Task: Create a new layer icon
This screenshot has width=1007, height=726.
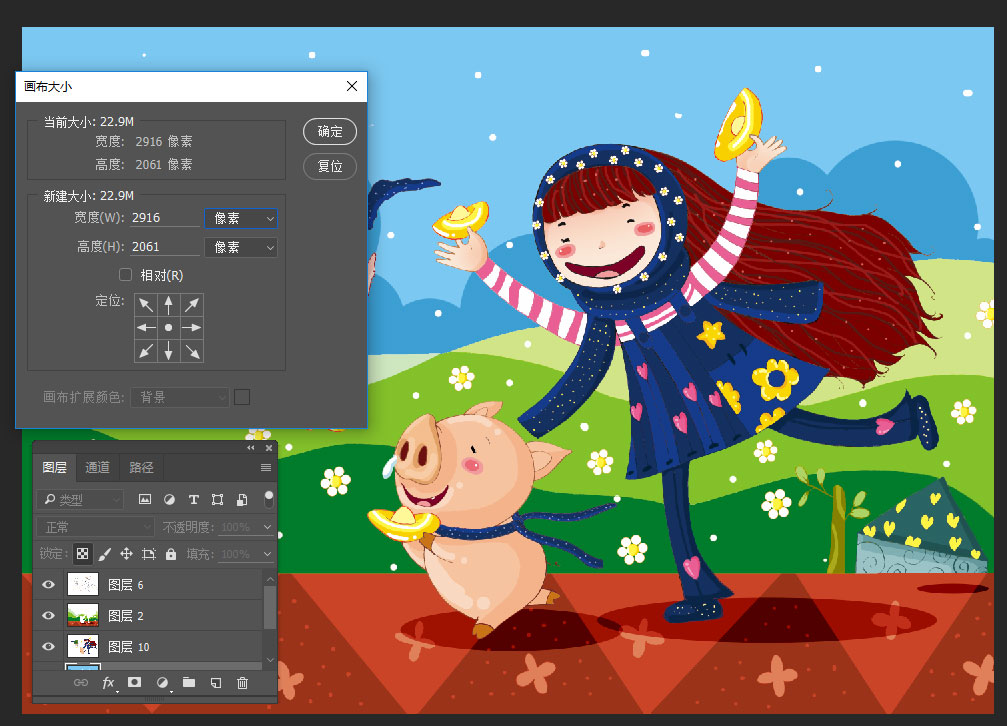Action: [216, 682]
